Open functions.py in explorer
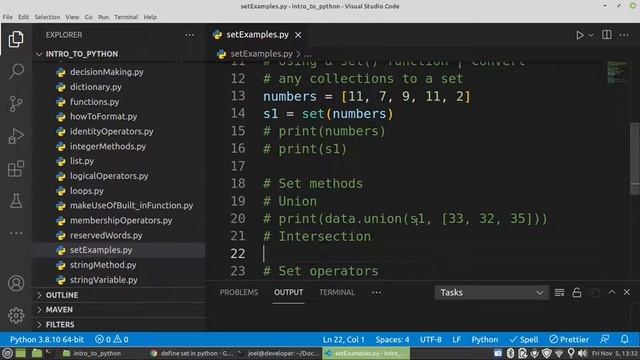 pos(94,102)
